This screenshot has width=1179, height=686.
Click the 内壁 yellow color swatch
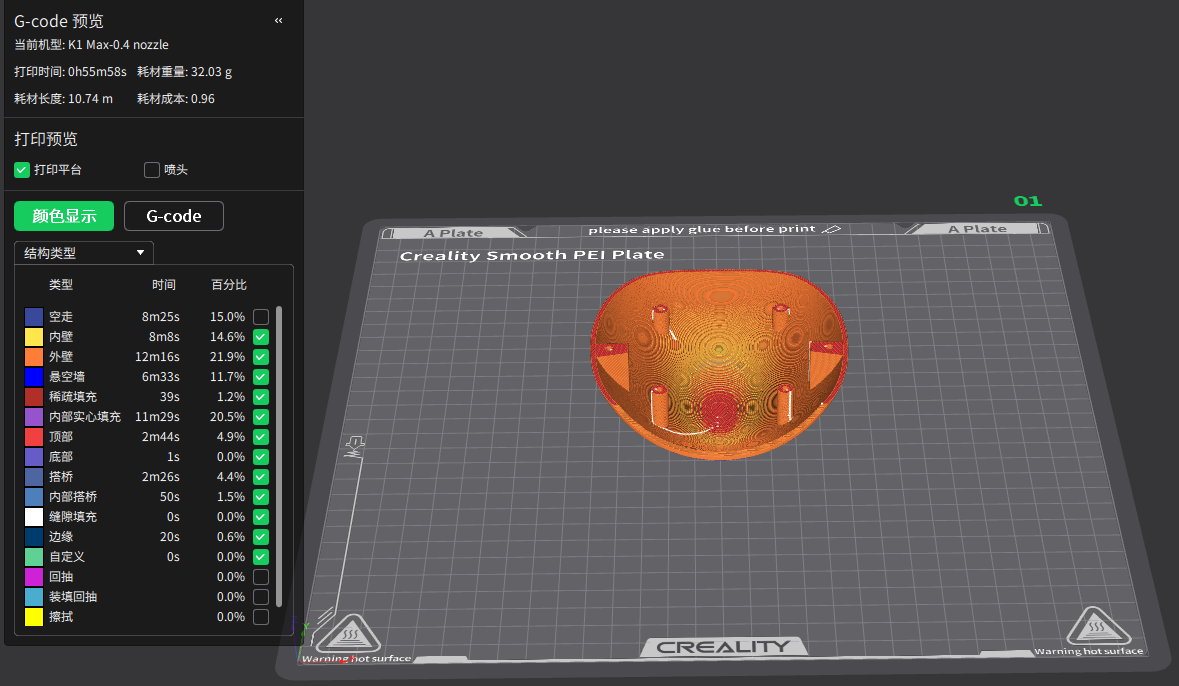34,337
